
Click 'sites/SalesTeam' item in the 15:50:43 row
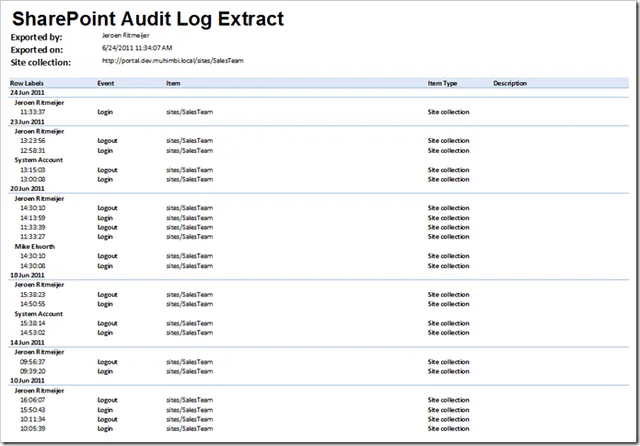[x=189, y=410]
